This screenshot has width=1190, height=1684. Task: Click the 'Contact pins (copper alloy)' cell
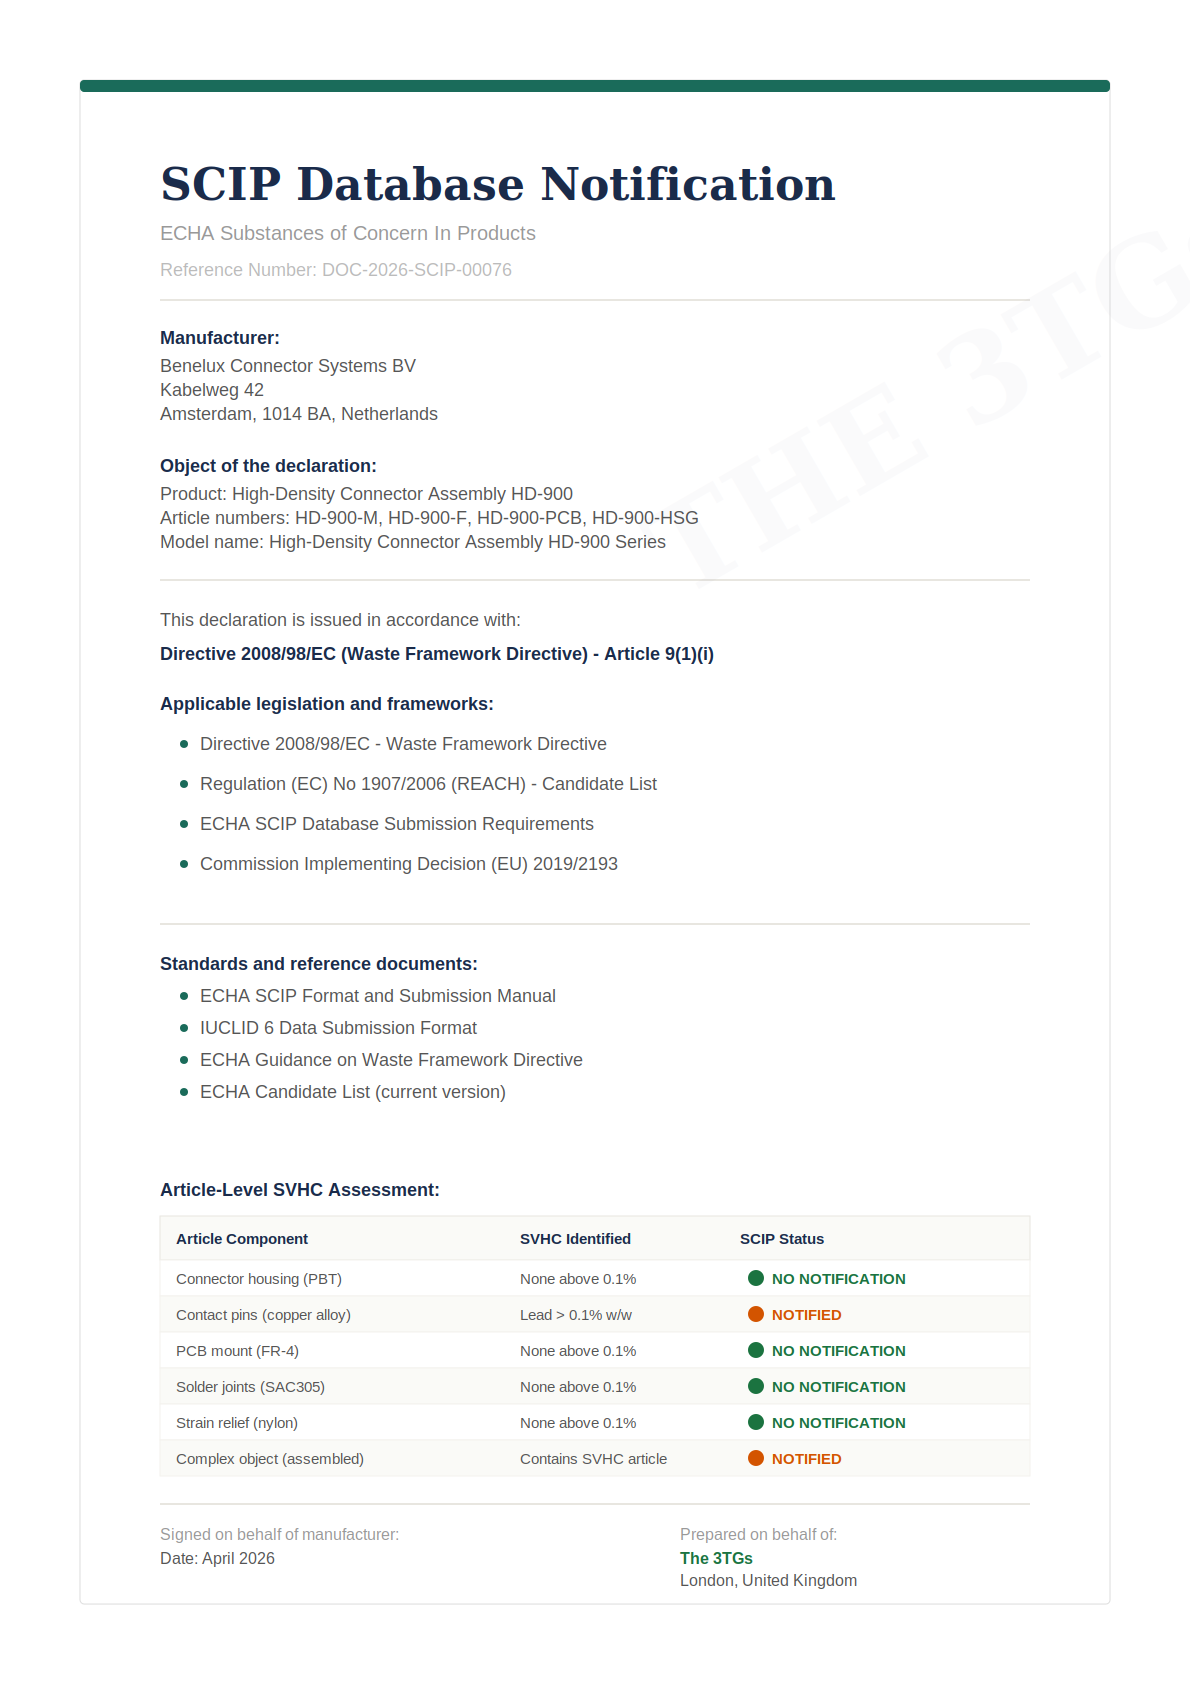click(263, 1315)
